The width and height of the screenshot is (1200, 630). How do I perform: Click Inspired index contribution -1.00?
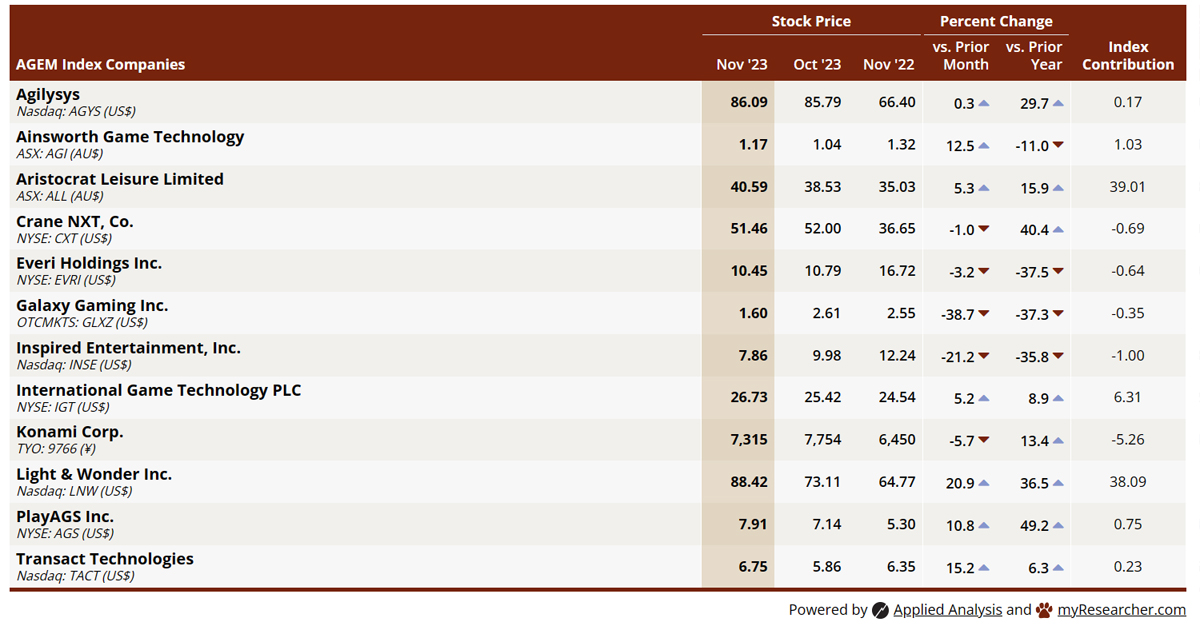[x=1127, y=355]
